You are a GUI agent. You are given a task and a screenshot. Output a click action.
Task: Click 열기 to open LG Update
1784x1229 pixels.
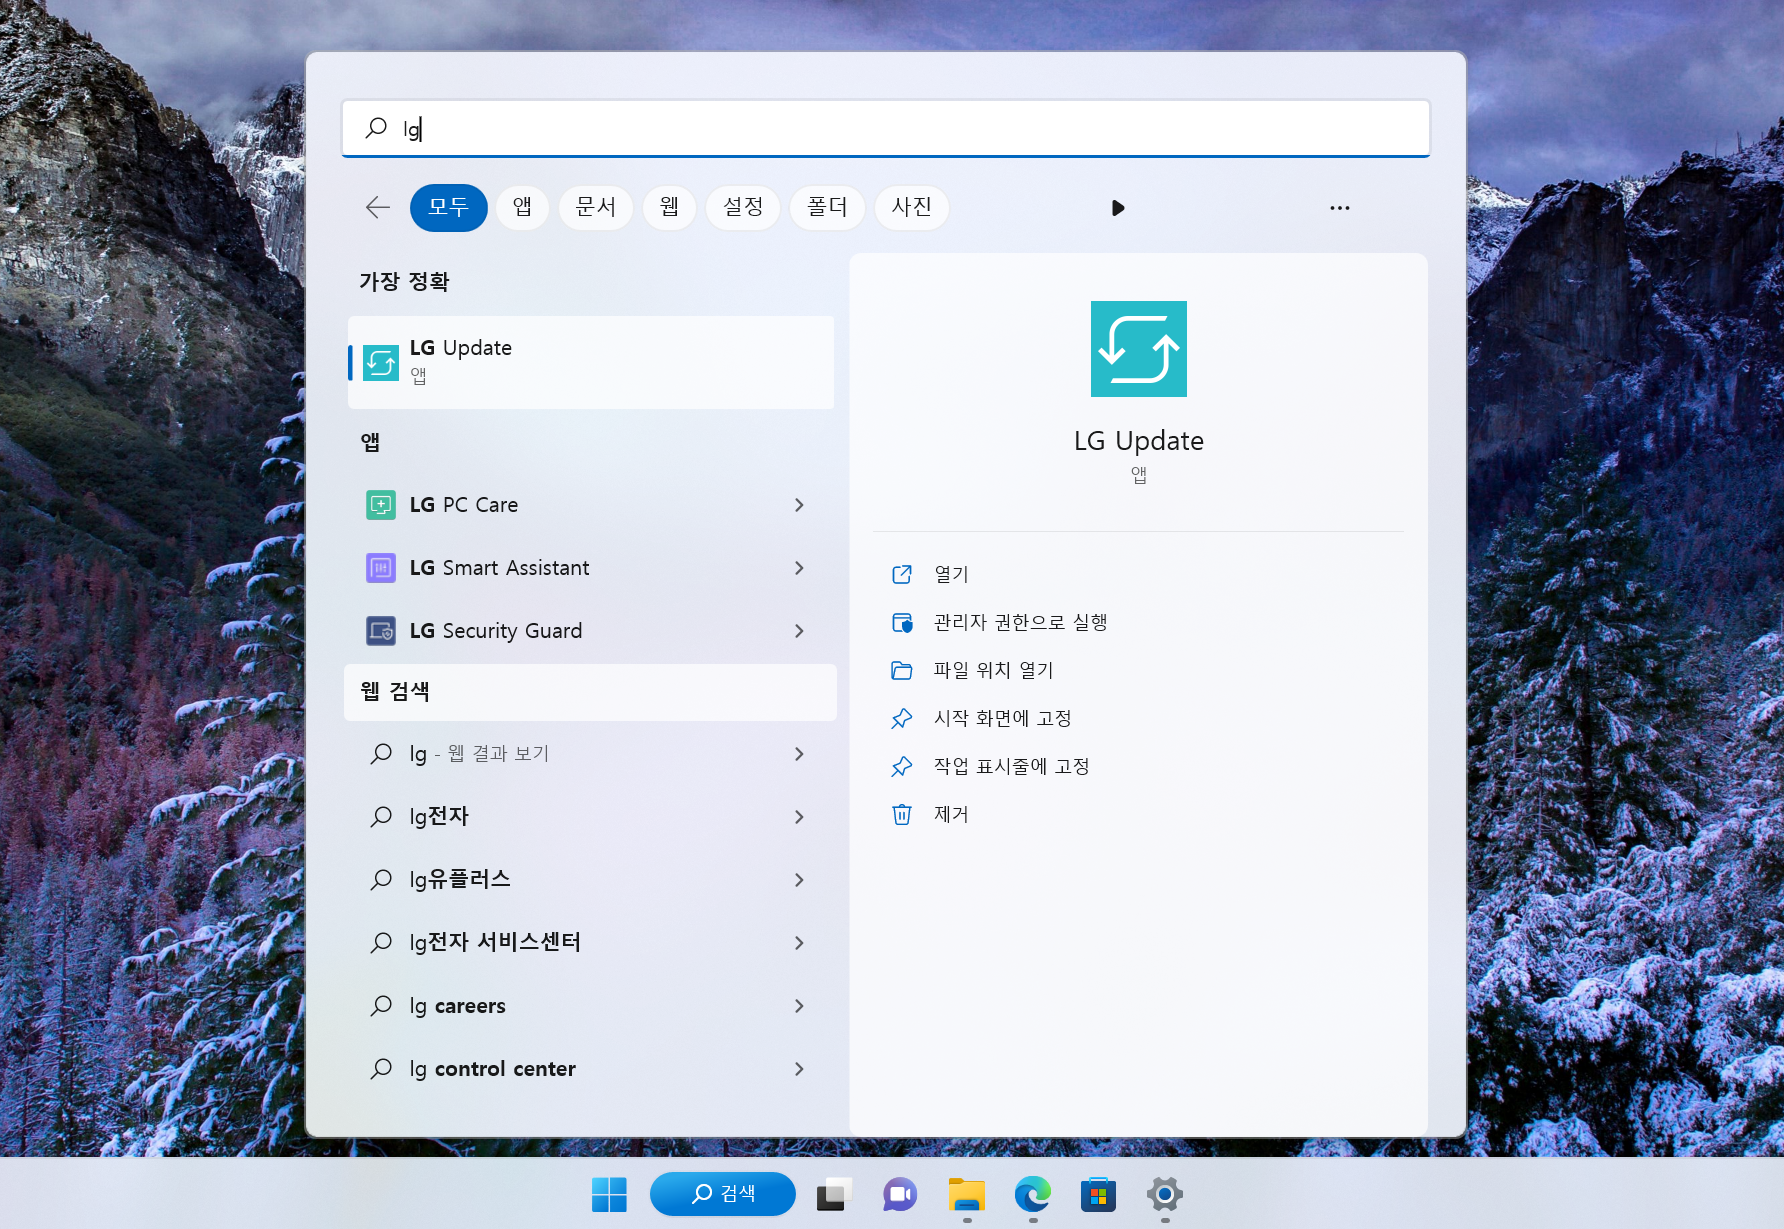point(951,574)
